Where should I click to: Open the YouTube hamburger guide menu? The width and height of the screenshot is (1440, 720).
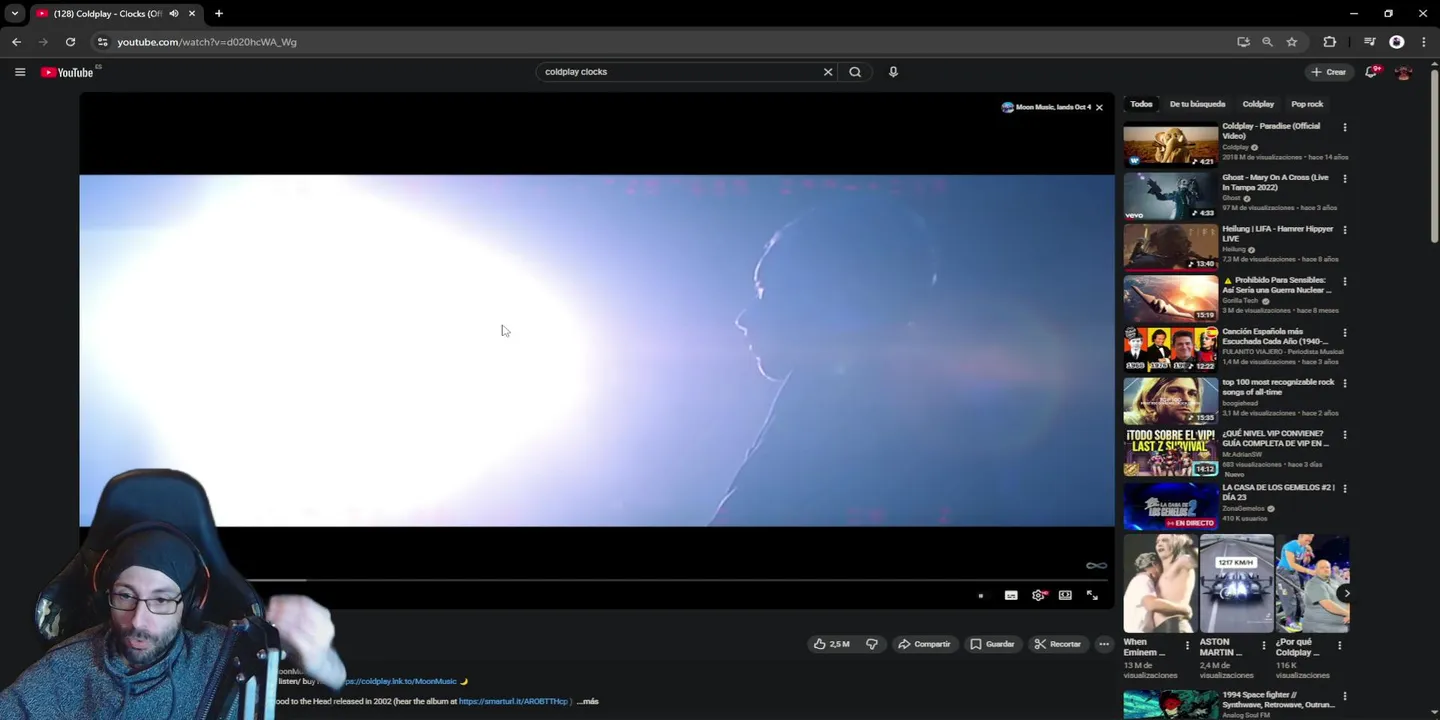click(x=20, y=72)
